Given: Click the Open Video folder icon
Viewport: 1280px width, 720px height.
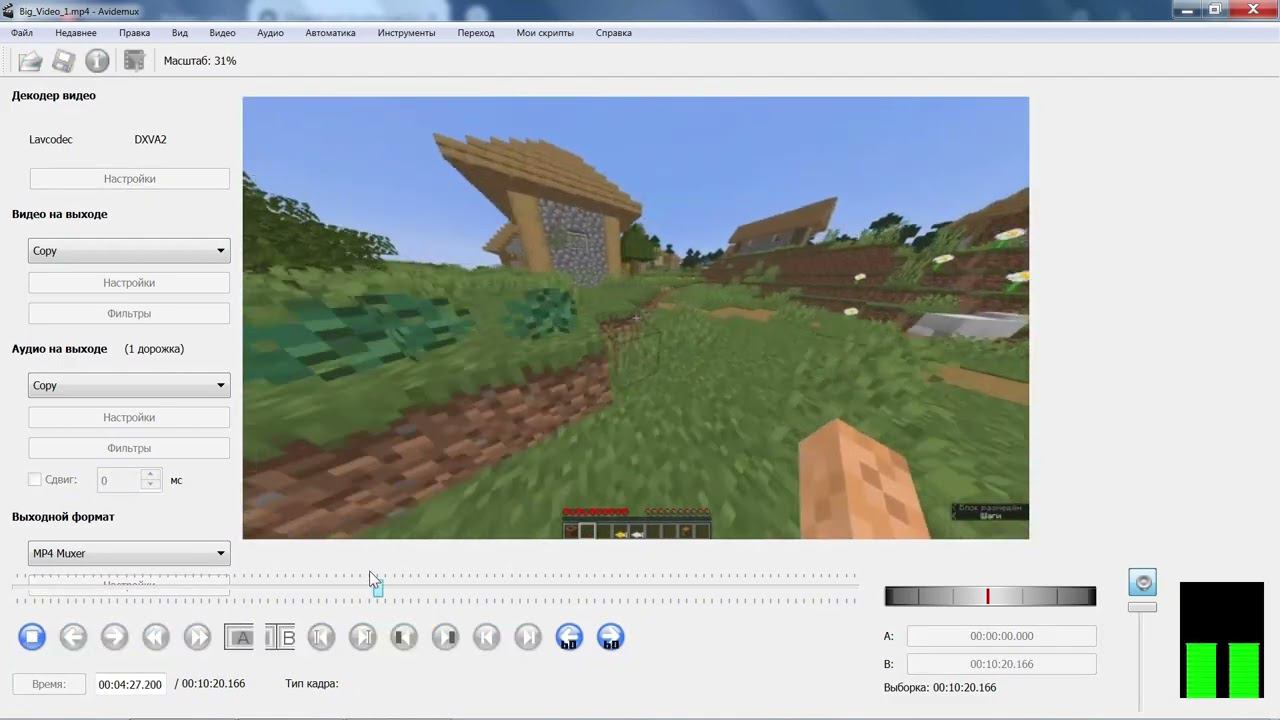Looking at the screenshot, I should 30,61.
